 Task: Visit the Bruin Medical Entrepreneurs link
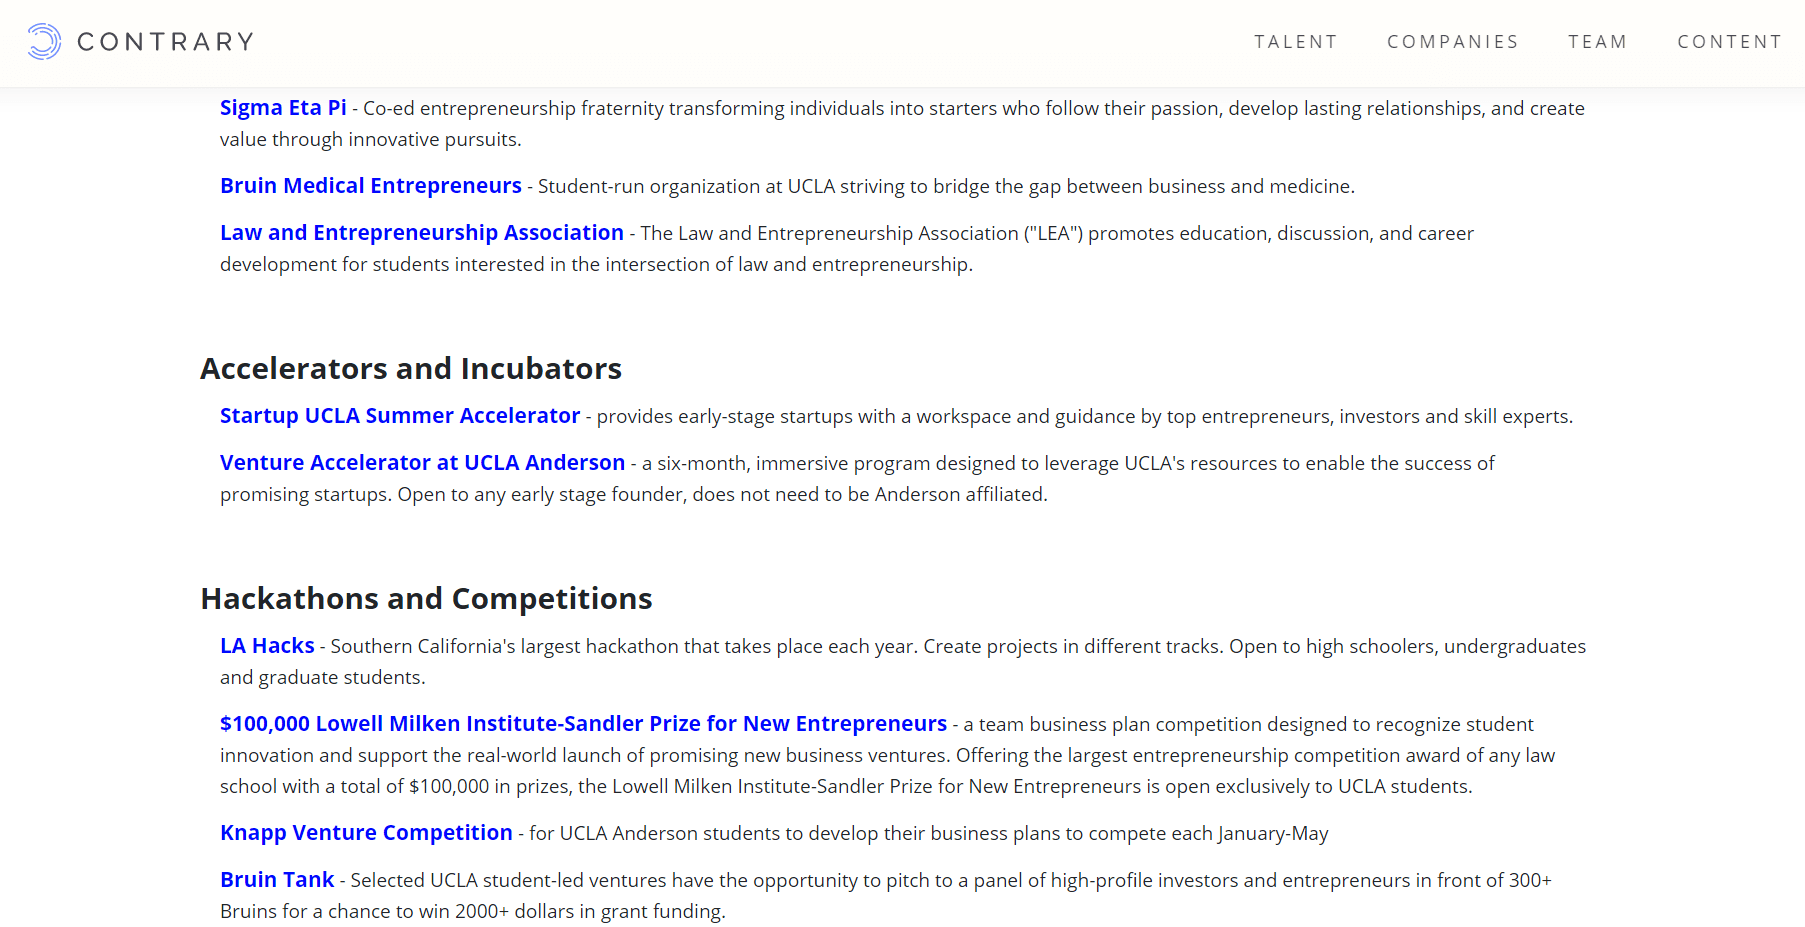click(370, 186)
